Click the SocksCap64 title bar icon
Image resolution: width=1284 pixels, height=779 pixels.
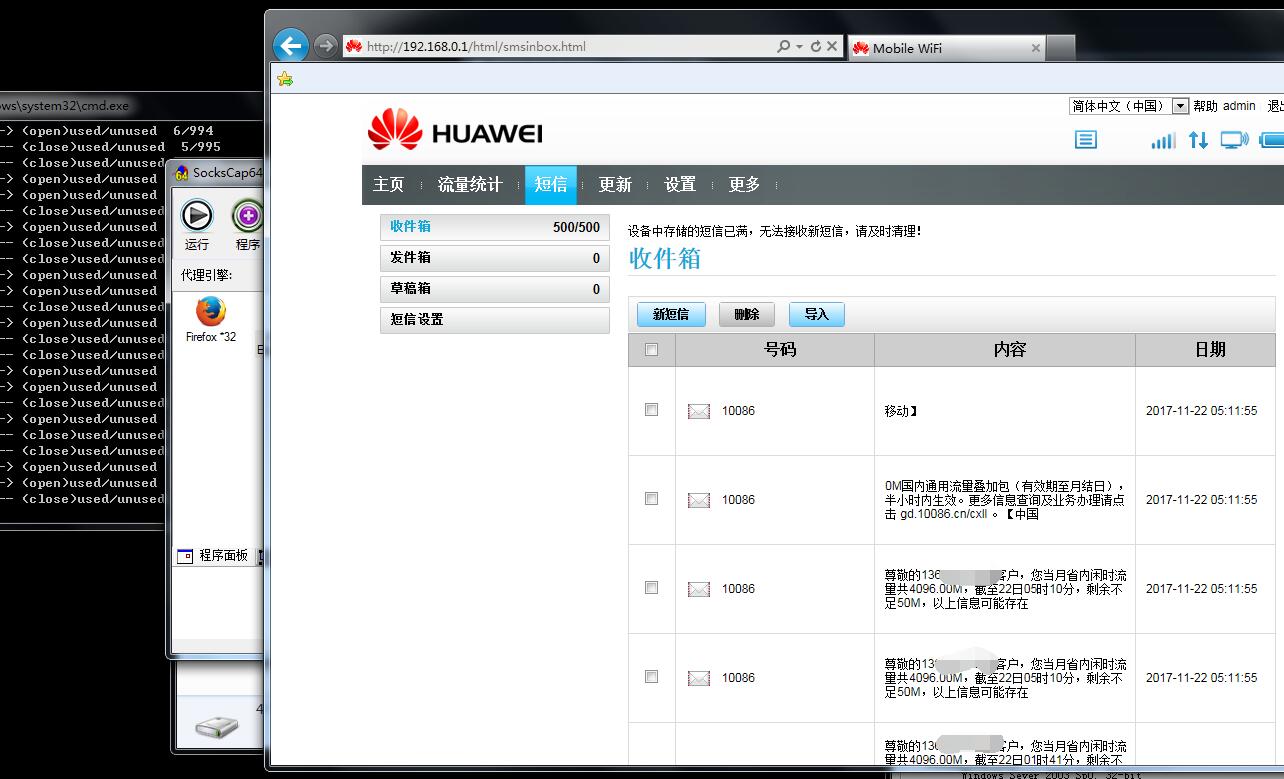(182, 173)
